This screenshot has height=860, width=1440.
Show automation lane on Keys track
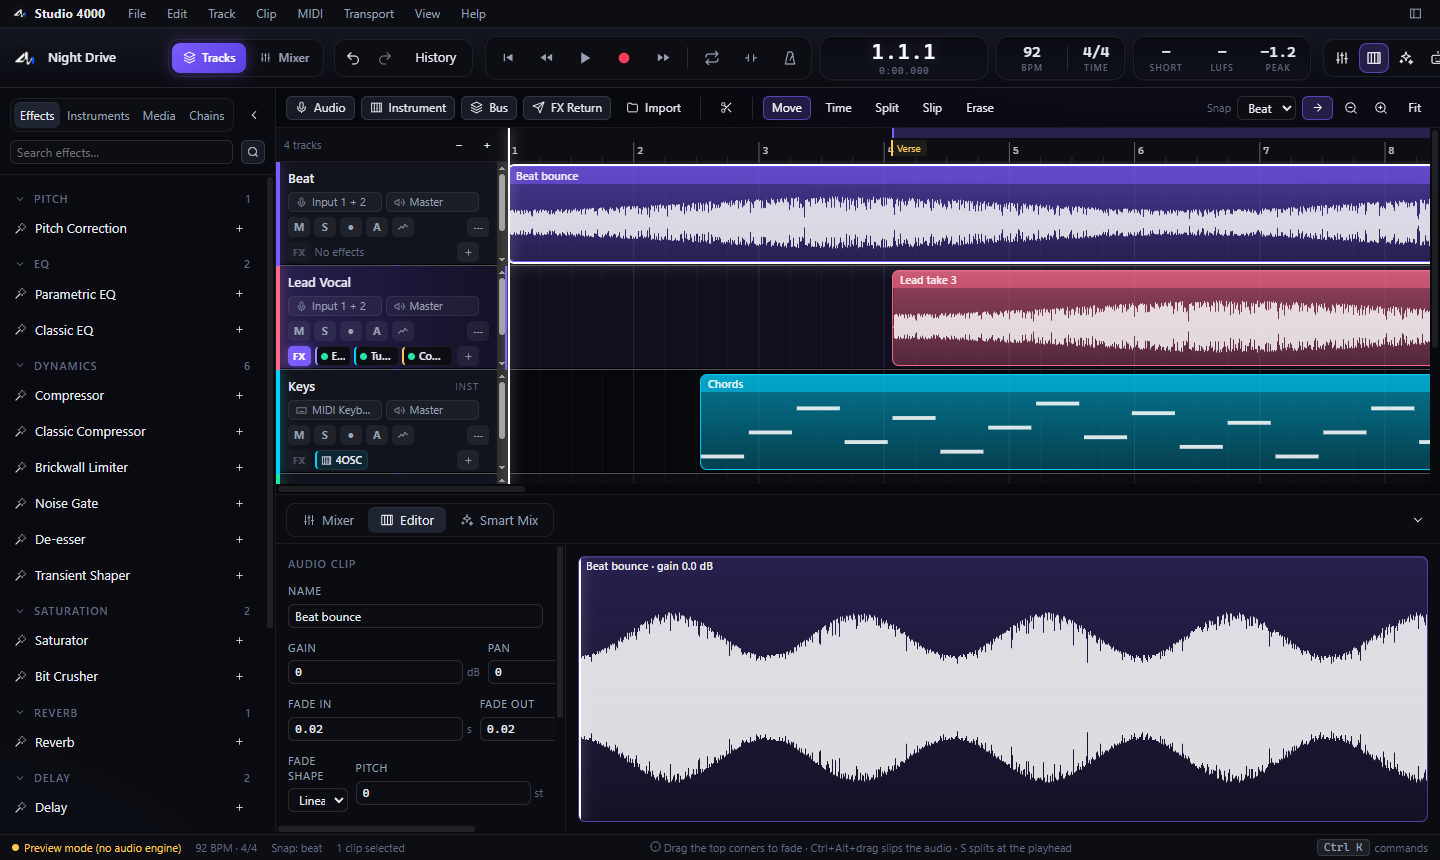(403, 435)
